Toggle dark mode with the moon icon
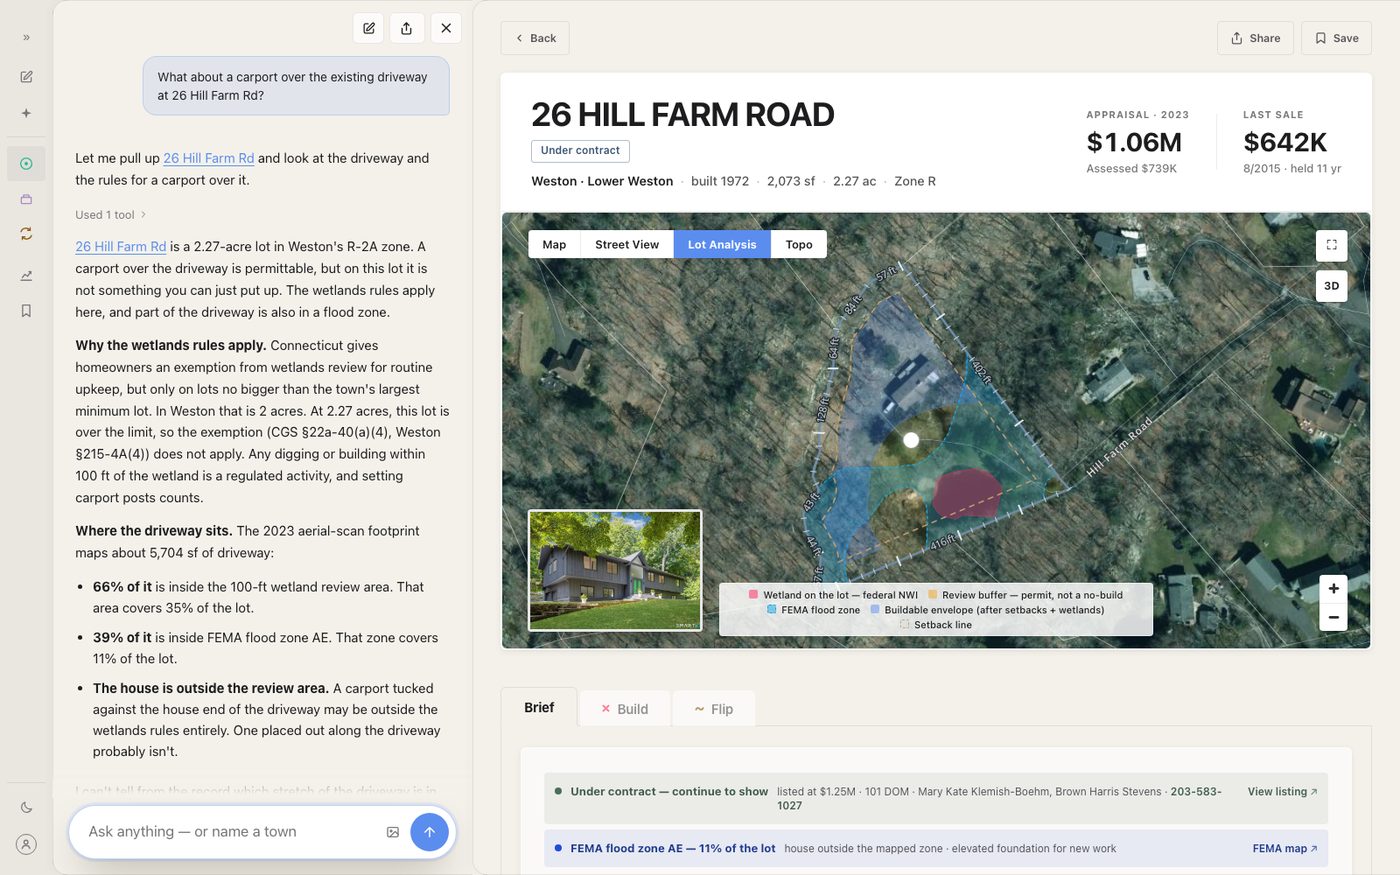The width and height of the screenshot is (1400, 875). point(26,807)
